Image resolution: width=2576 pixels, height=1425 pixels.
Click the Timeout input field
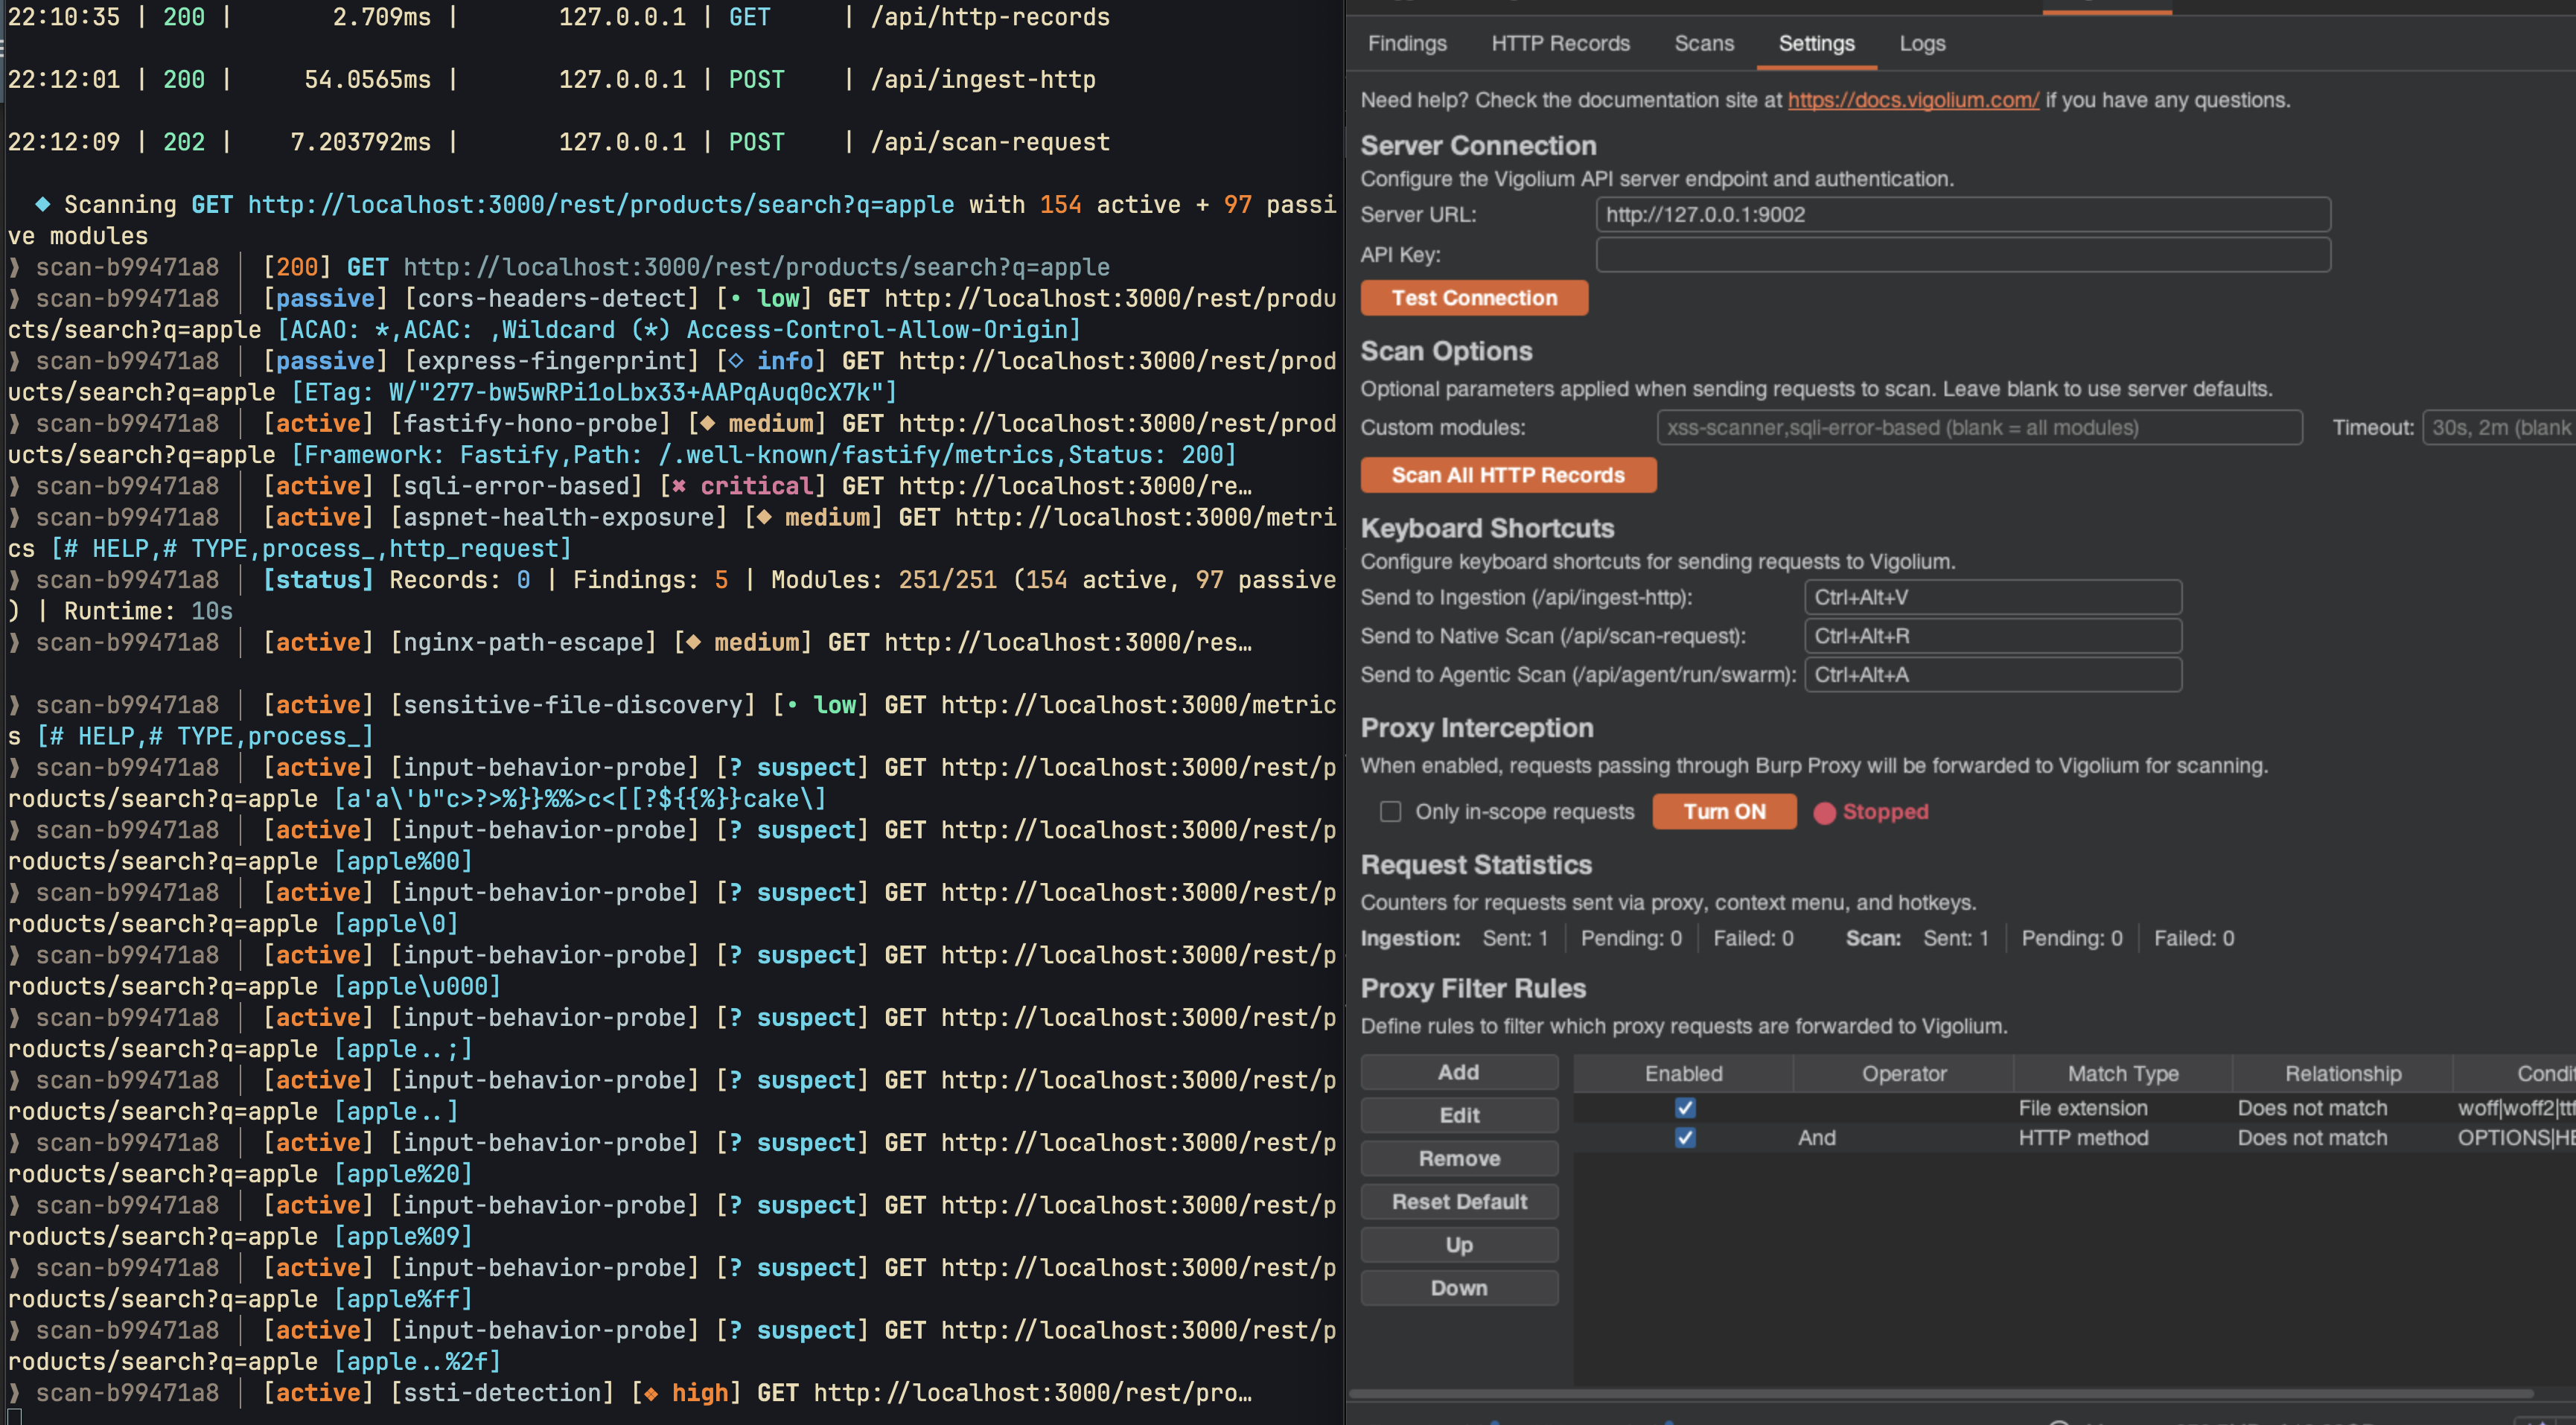click(x=2499, y=427)
